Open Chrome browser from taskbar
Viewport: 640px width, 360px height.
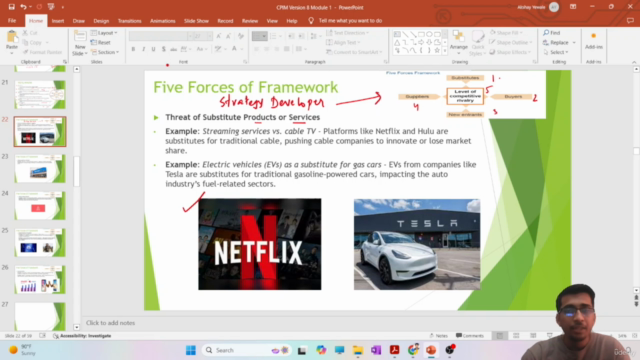click(413, 350)
